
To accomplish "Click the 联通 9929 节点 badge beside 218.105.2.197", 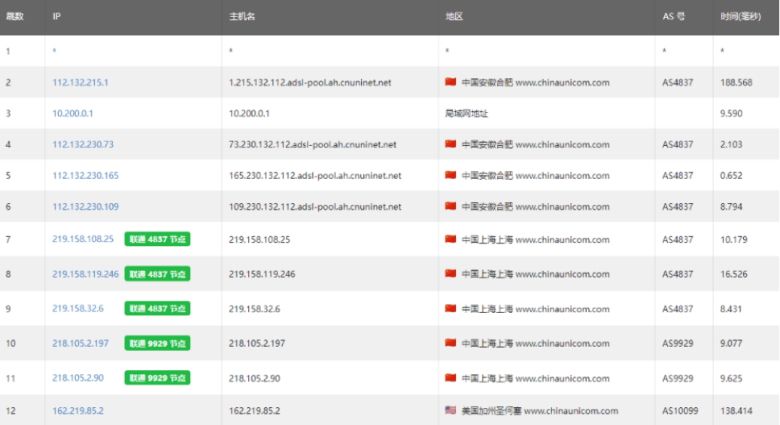I will 157,343.
